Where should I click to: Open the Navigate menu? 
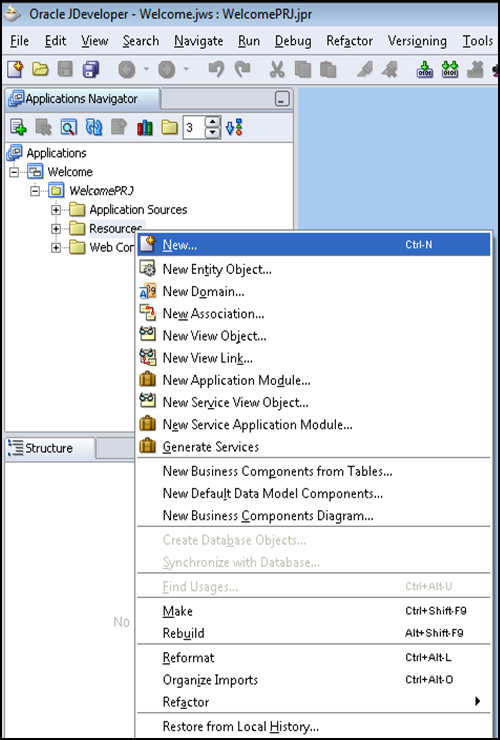coord(198,41)
